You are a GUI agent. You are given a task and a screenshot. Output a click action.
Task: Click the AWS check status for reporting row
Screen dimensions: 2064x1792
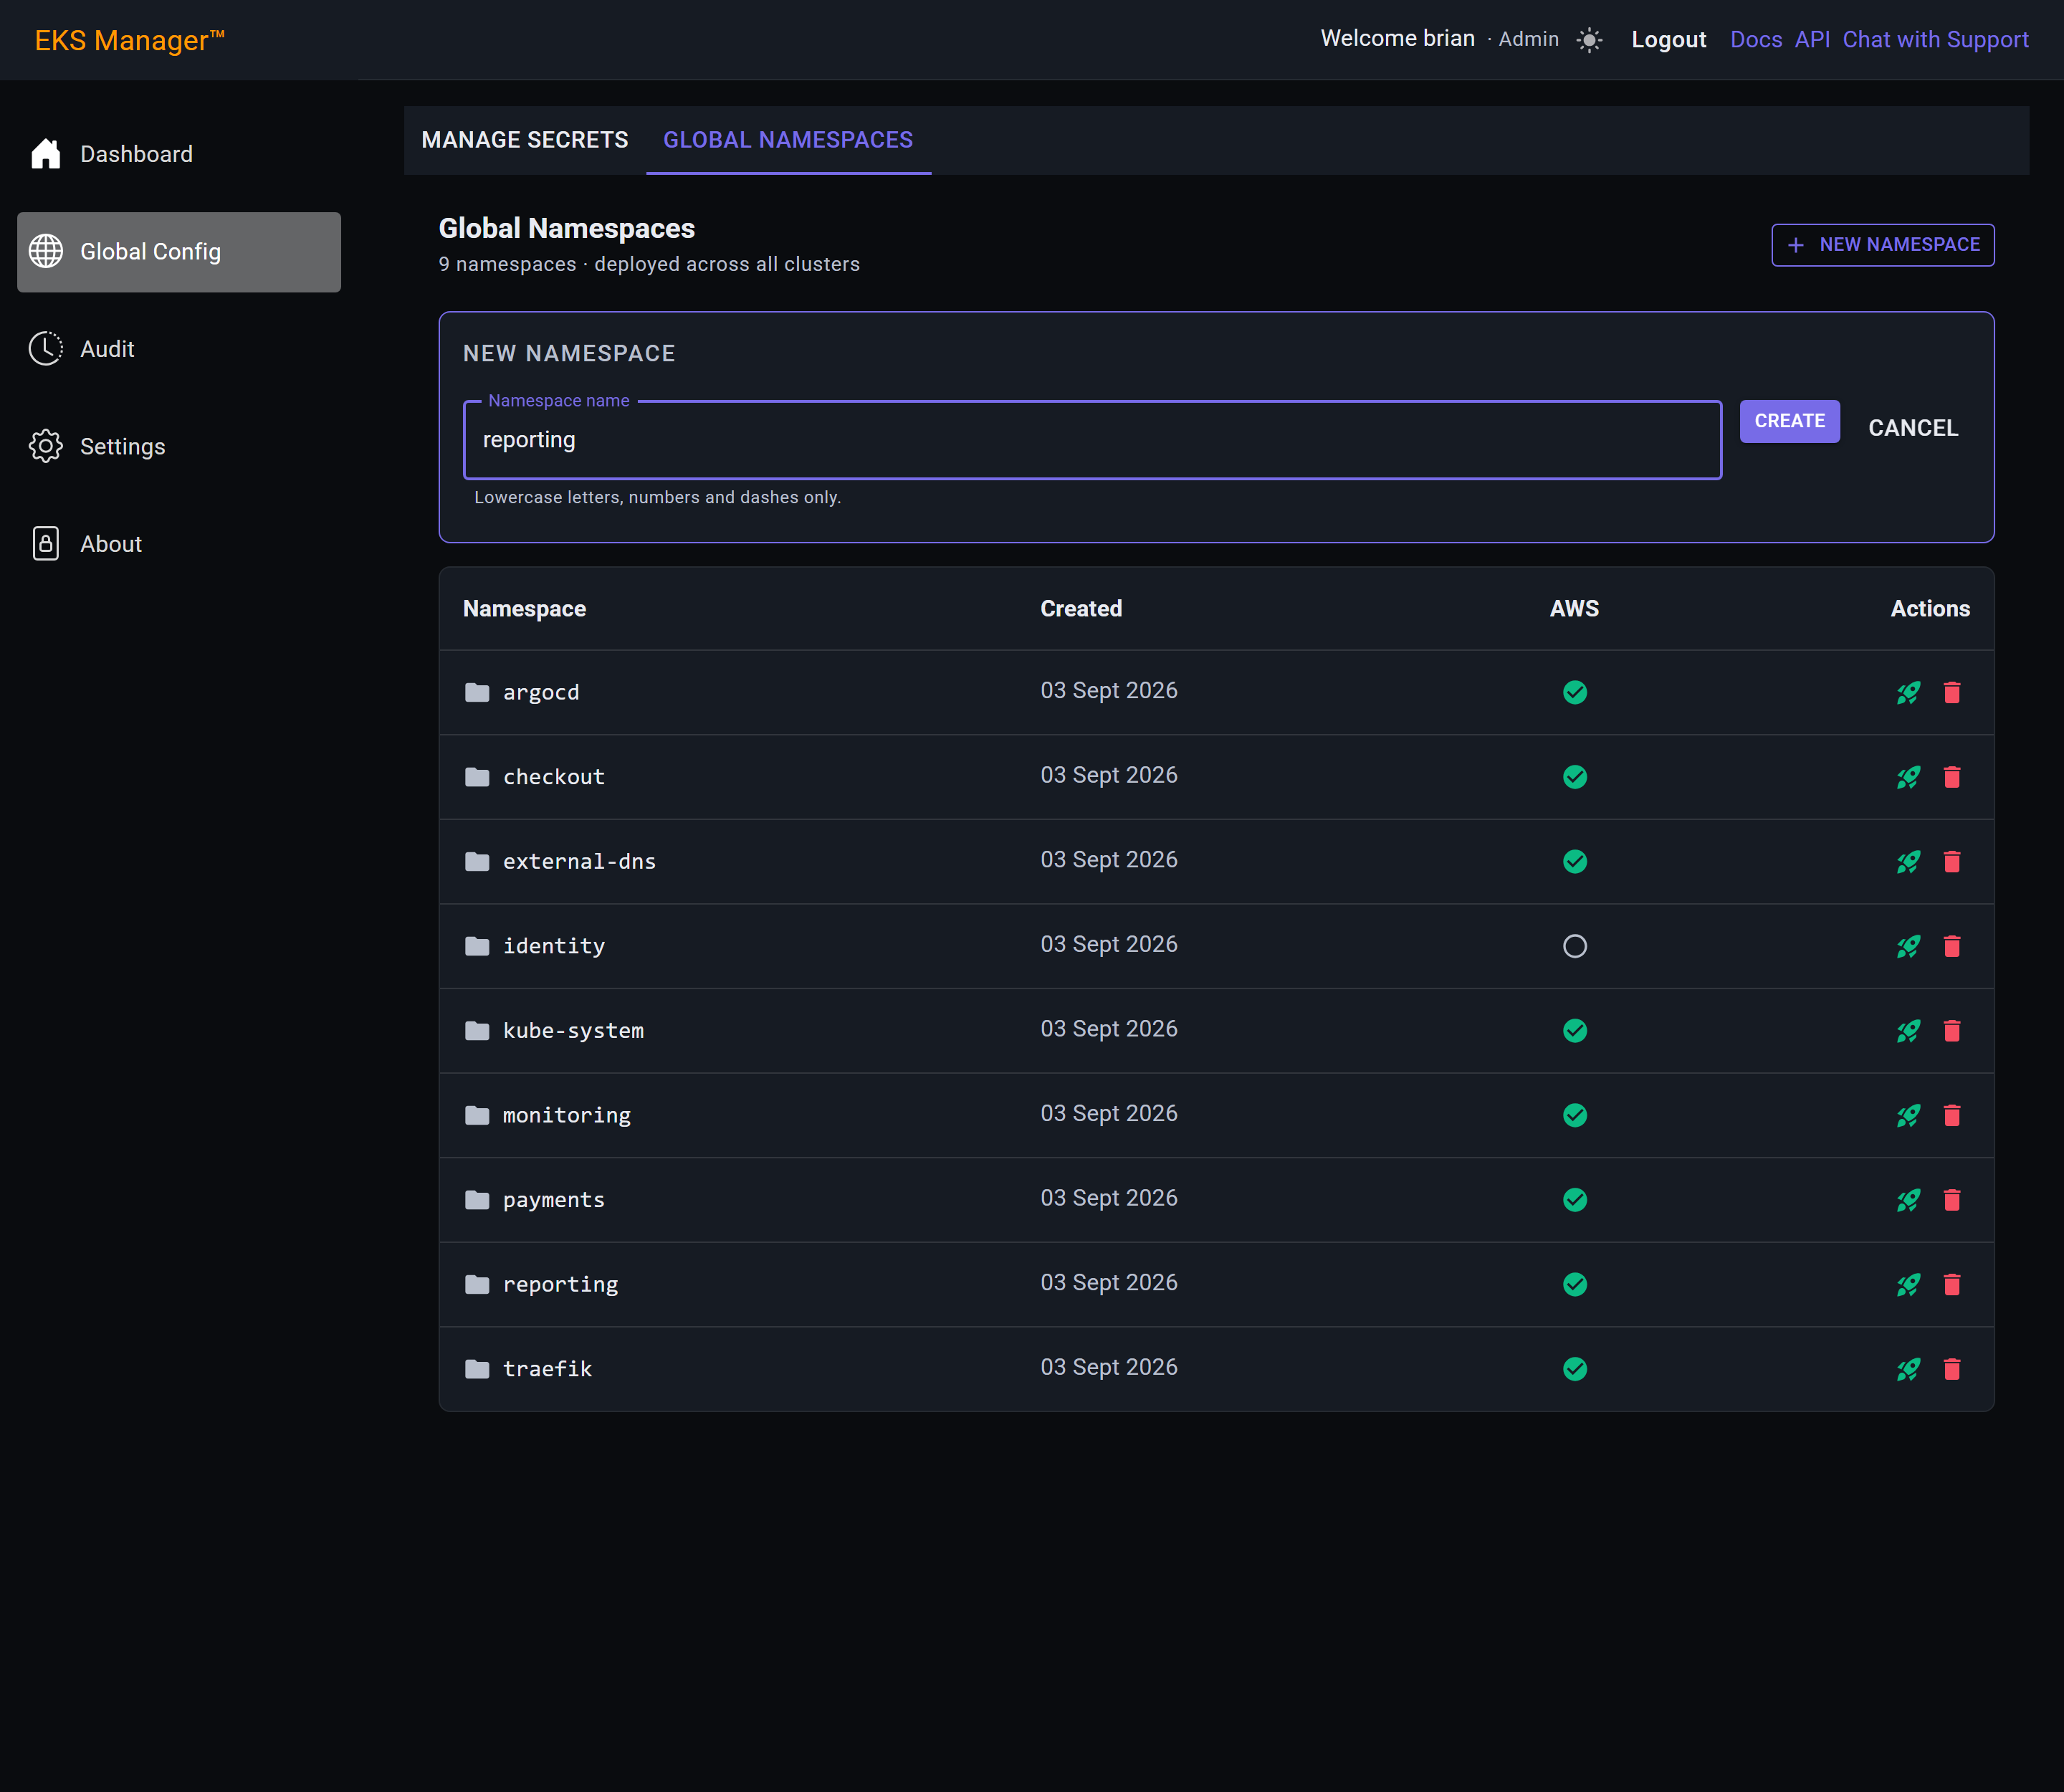tap(1574, 1284)
